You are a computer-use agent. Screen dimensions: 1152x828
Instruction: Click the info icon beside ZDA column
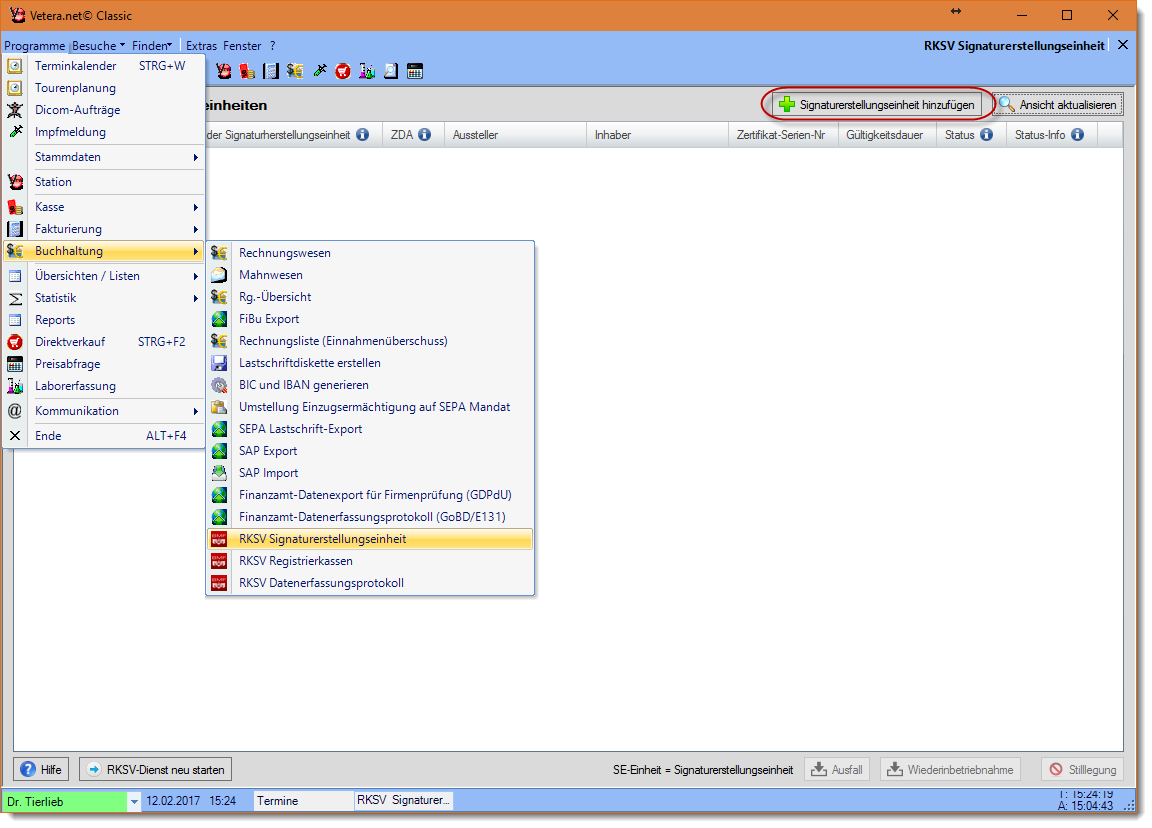(x=424, y=135)
